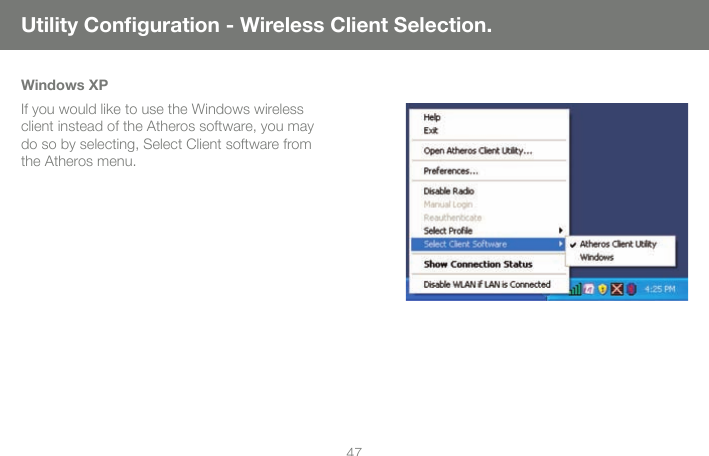Click the 4:25 PM system clock
Viewport: 709px width, 456px height.
[x=660, y=289]
